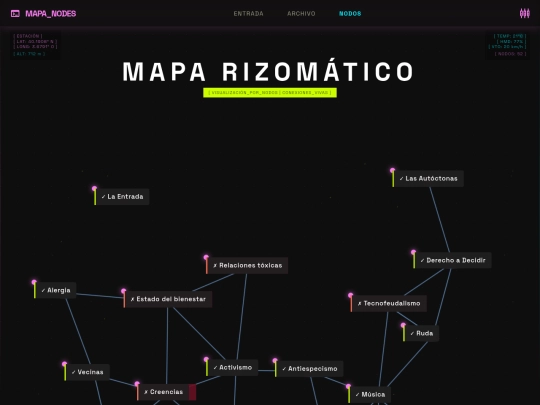Click the terminal logo icon beside MAPA_NODES
540x405 pixels.
click(x=15, y=13)
